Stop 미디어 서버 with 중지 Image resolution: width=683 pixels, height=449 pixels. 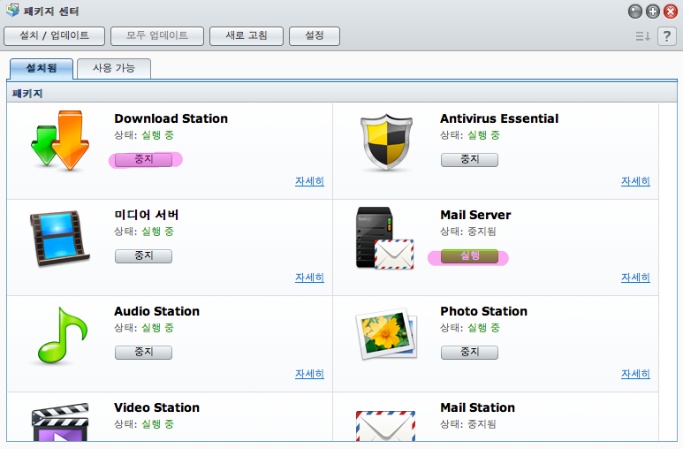[x=143, y=256]
